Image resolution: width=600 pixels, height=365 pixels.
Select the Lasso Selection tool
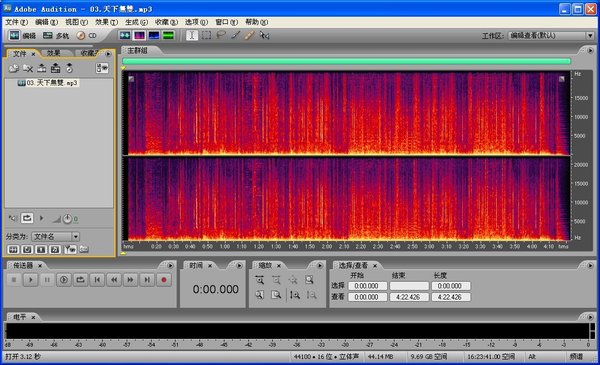tap(221, 36)
